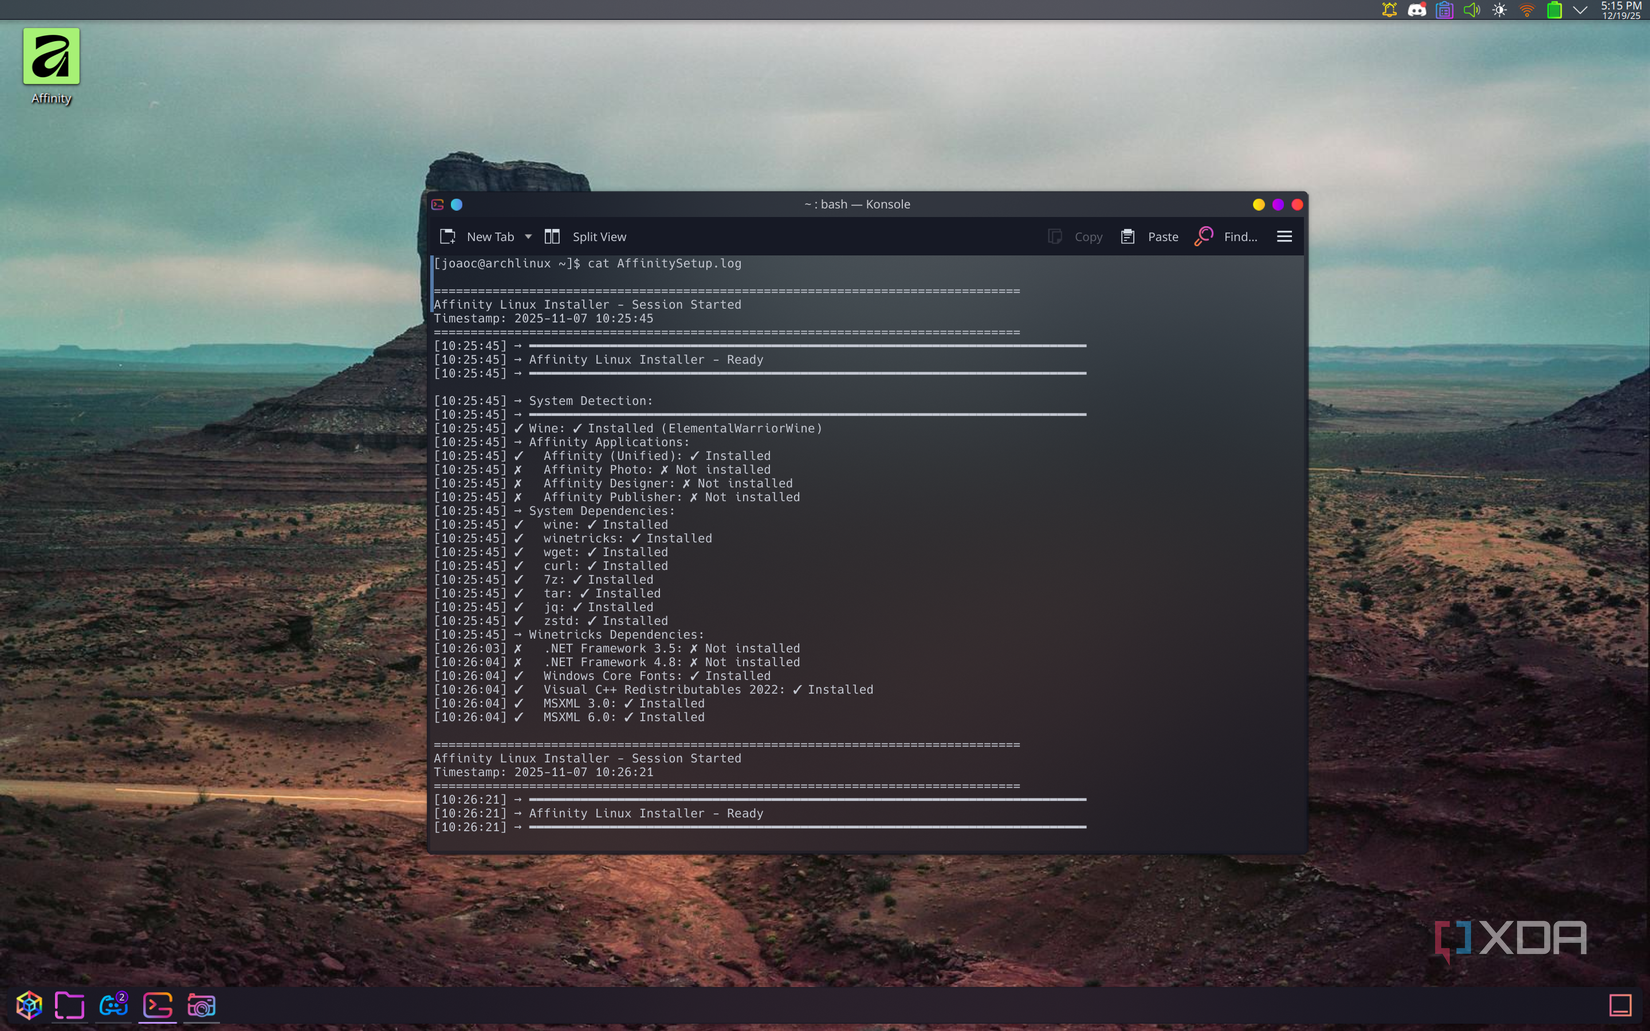Open the application launcher in the dock
The image size is (1650, 1031).
(28, 1005)
